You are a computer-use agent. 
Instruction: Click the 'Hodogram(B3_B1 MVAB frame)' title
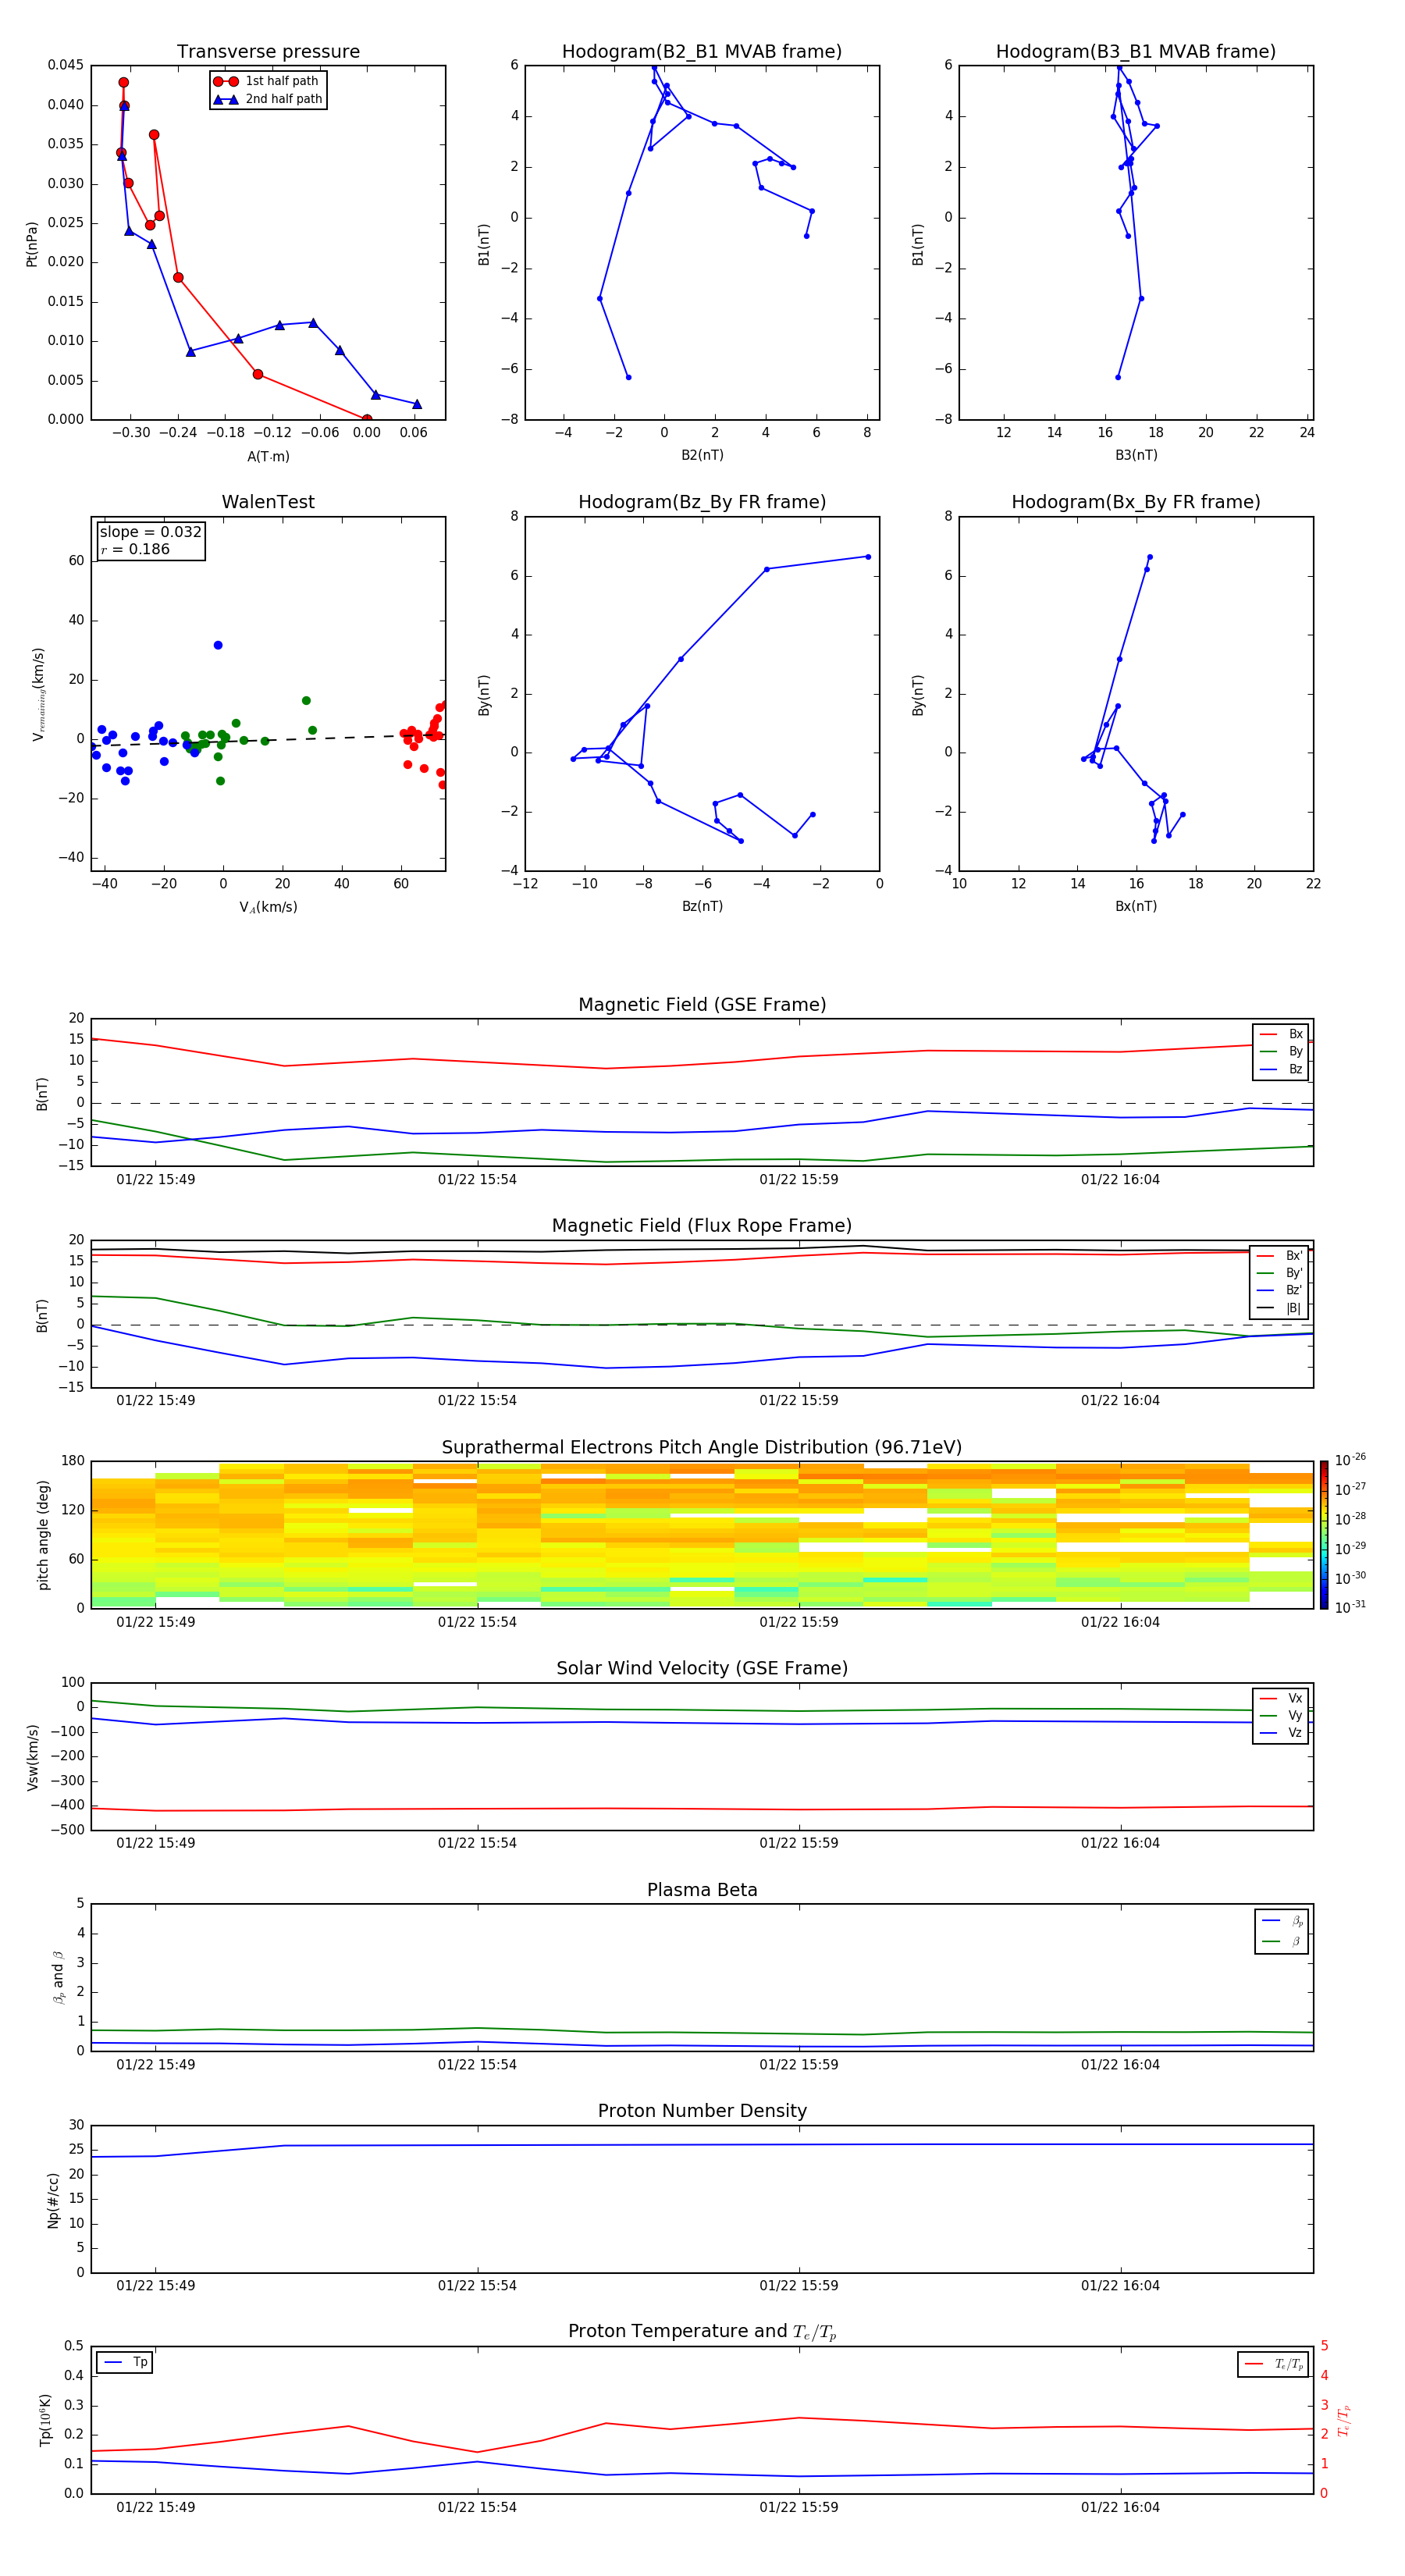pyautogui.click(x=1136, y=52)
